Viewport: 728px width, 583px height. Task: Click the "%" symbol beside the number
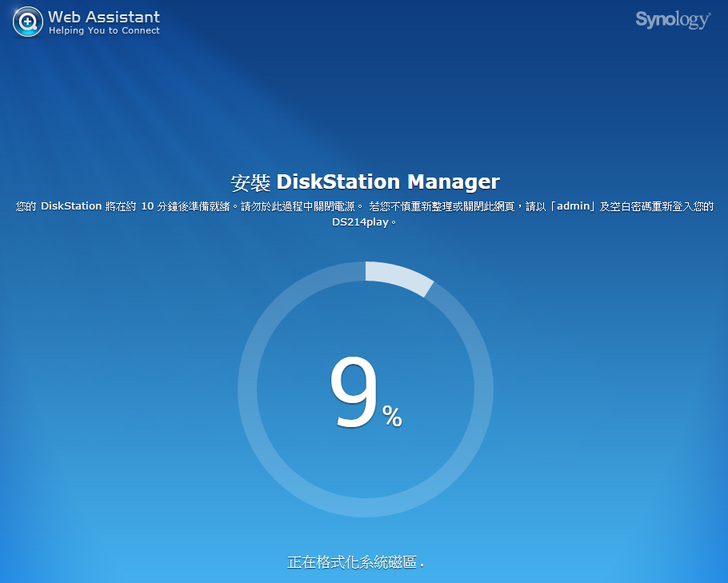[392, 416]
